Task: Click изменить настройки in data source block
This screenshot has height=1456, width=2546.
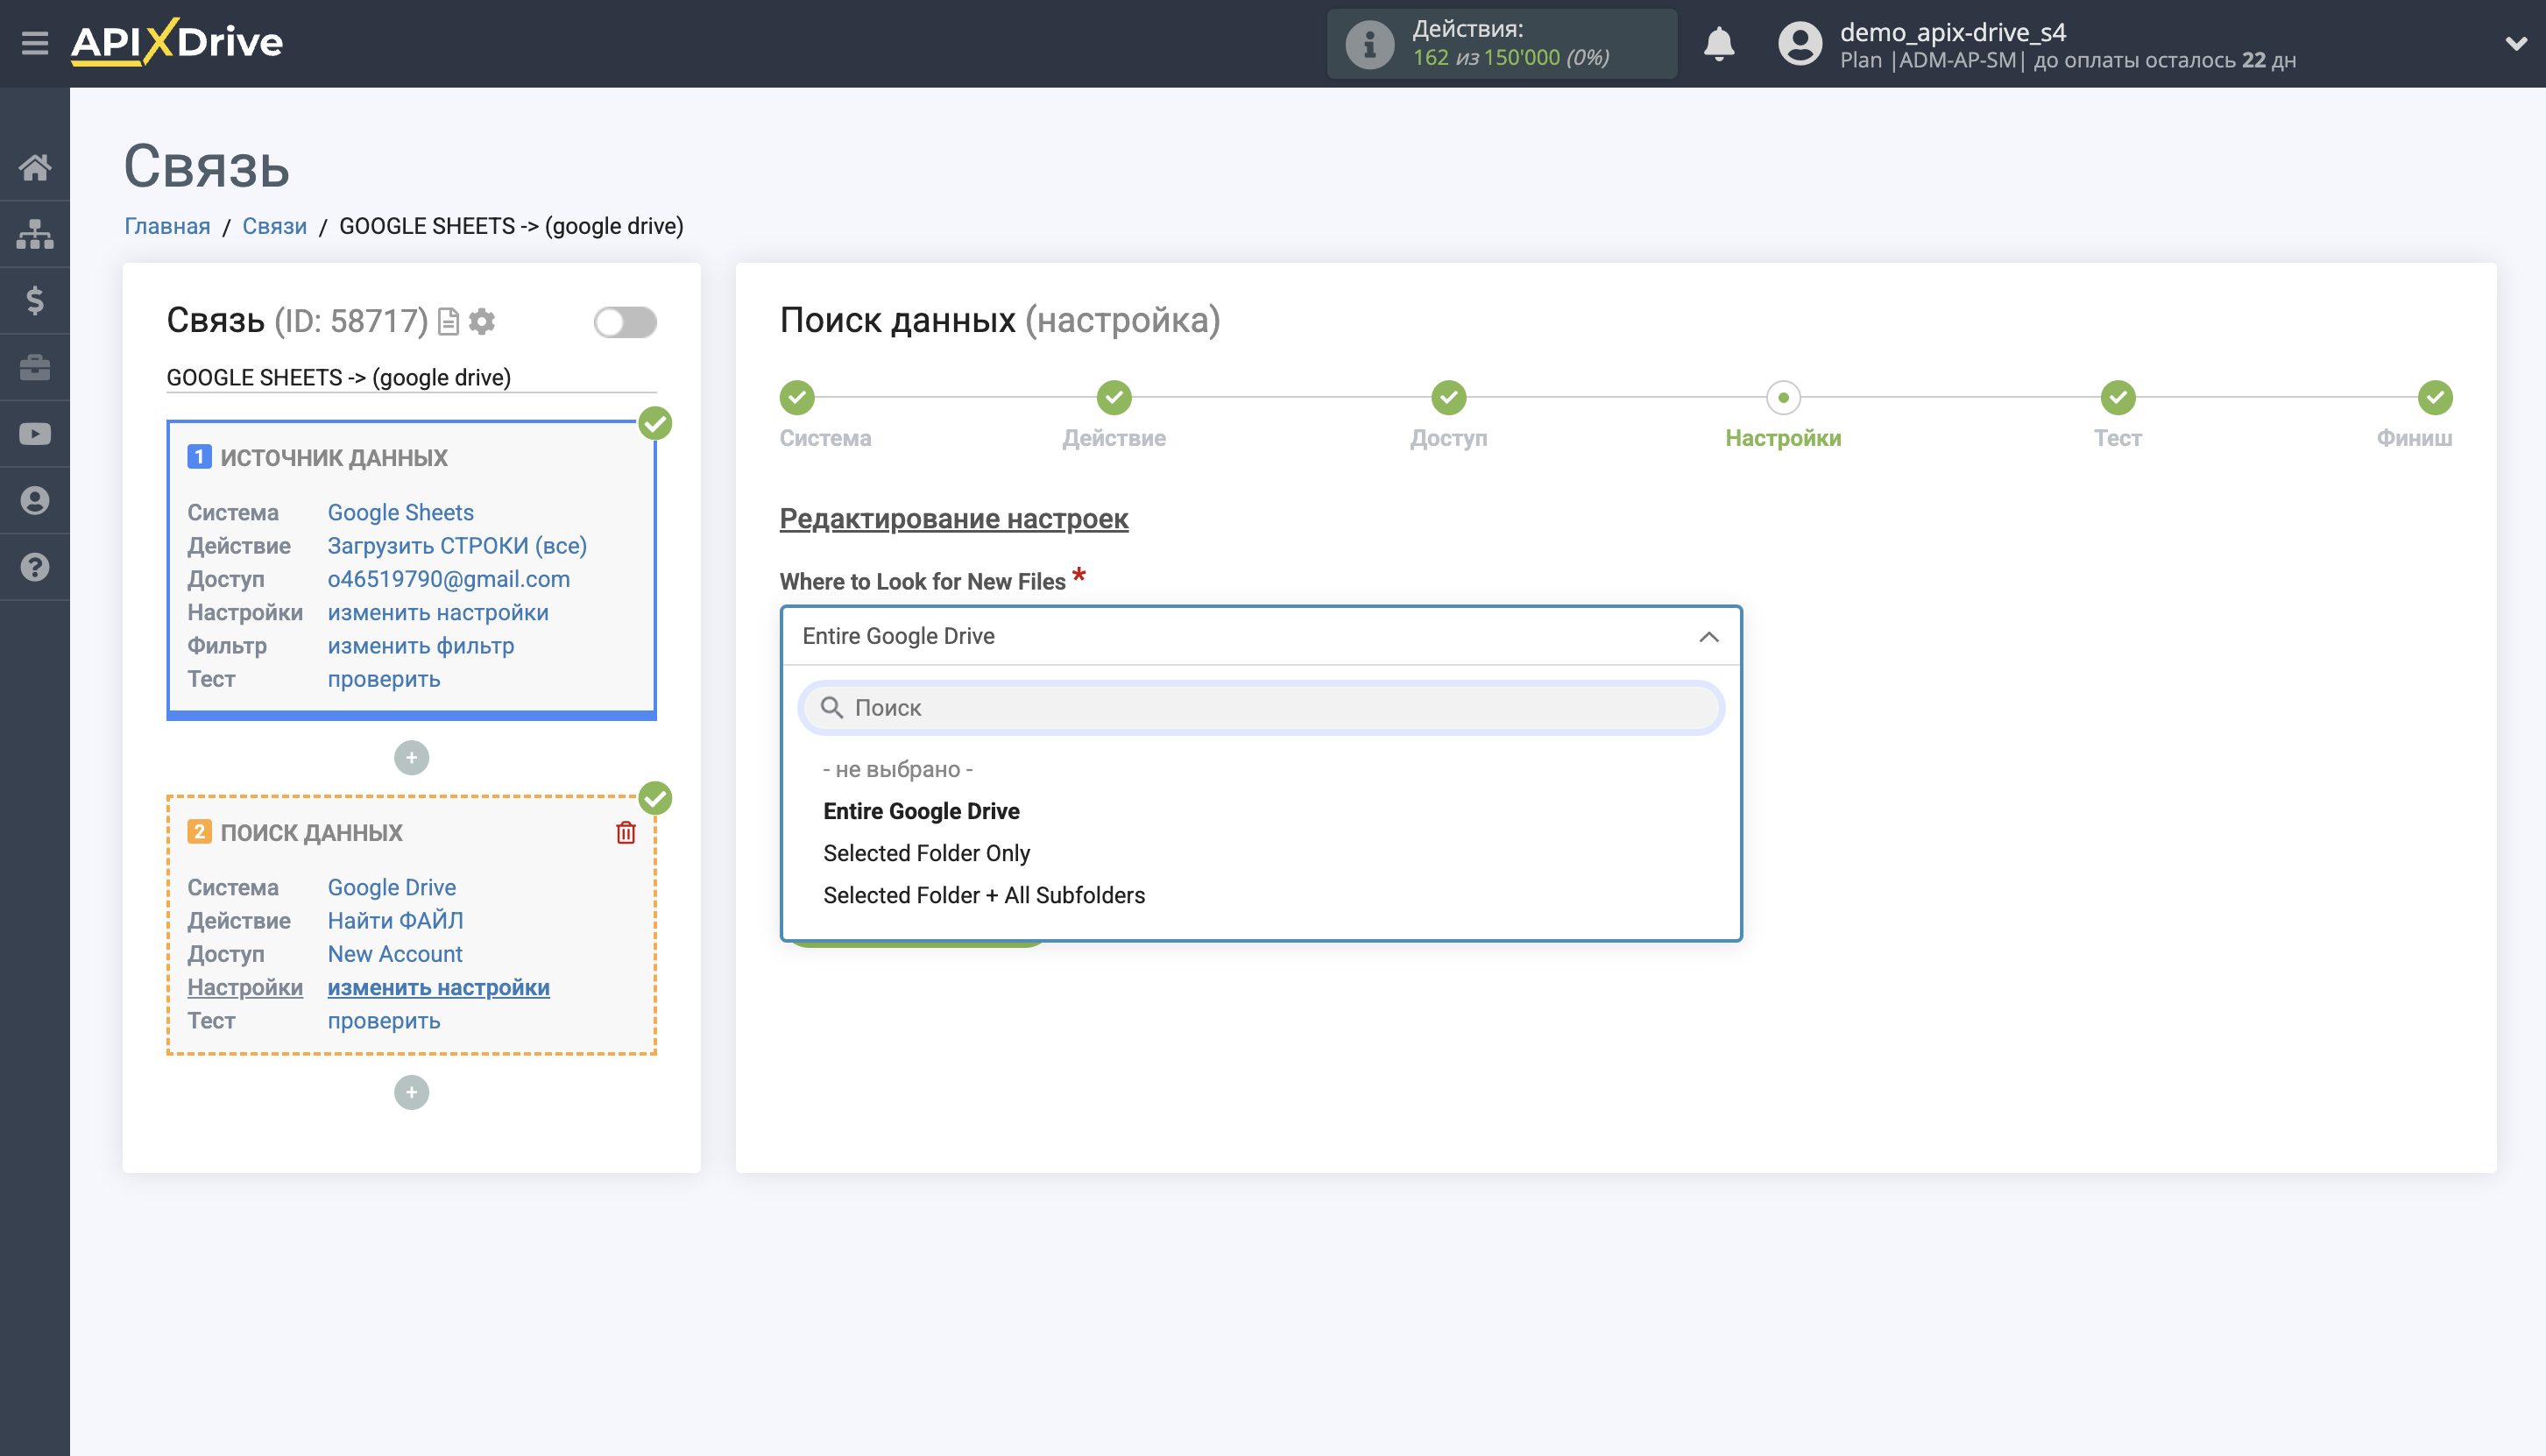Action: click(438, 612)
